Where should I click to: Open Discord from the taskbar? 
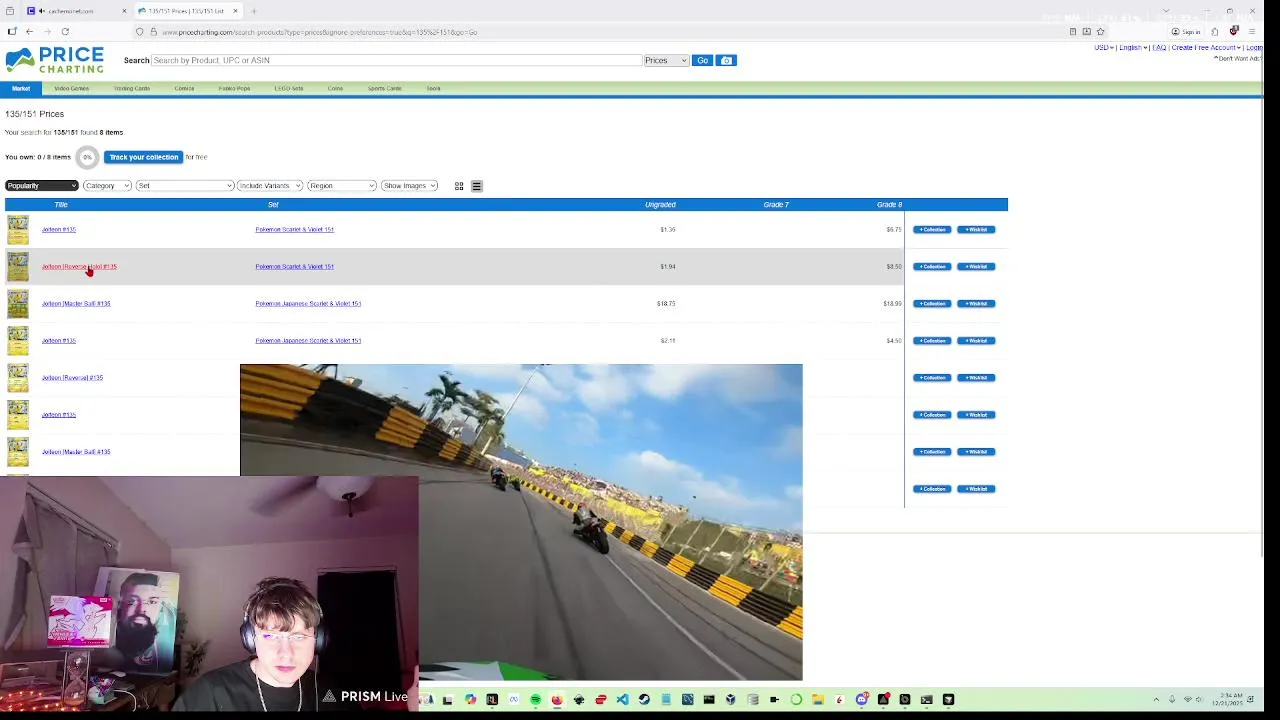[861, 700]
